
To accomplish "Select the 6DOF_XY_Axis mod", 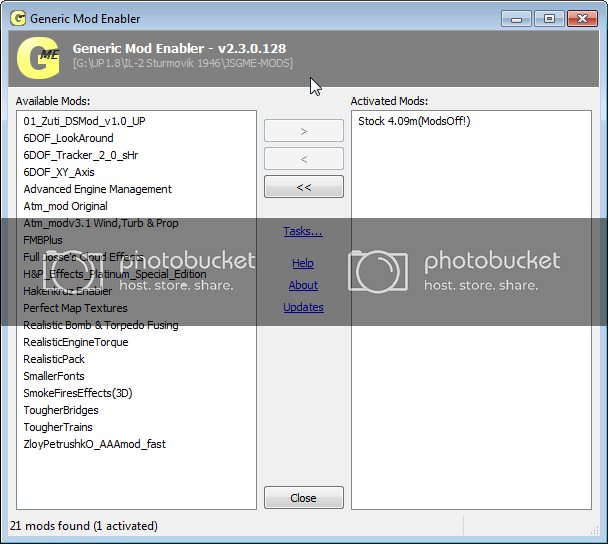I will tap(59, 172).
